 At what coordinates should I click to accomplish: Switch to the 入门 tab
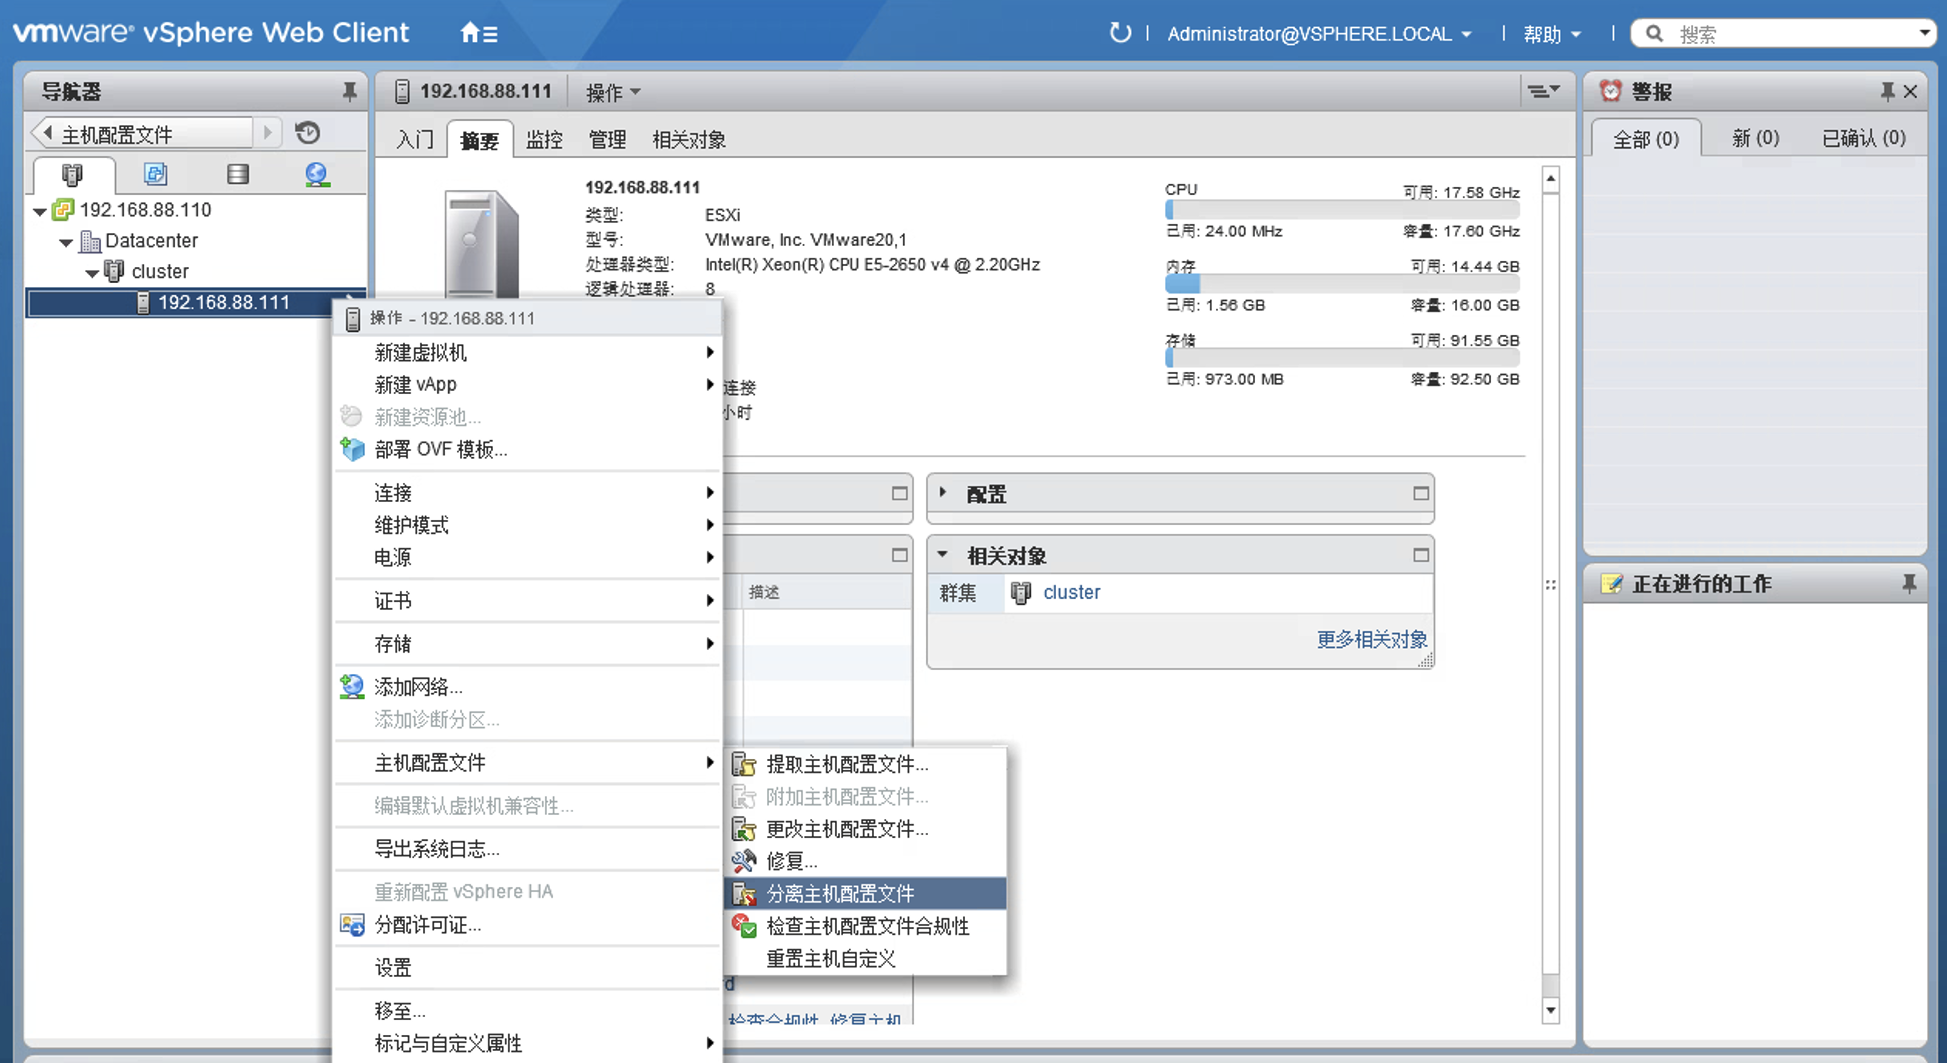point(414,140)
